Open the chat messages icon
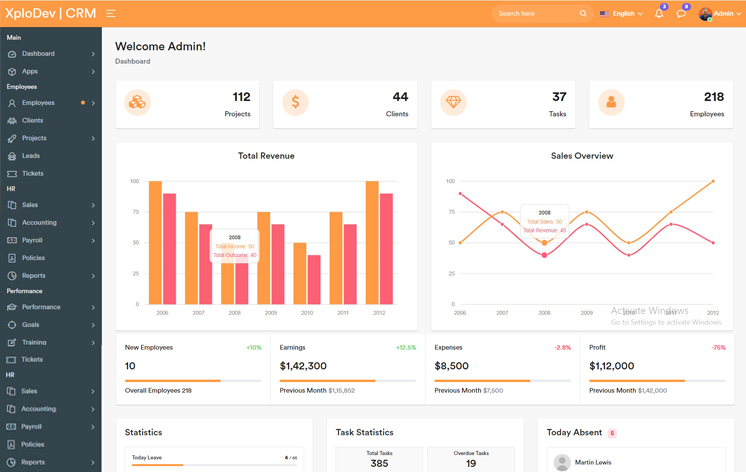 click(x=681, y=14)
